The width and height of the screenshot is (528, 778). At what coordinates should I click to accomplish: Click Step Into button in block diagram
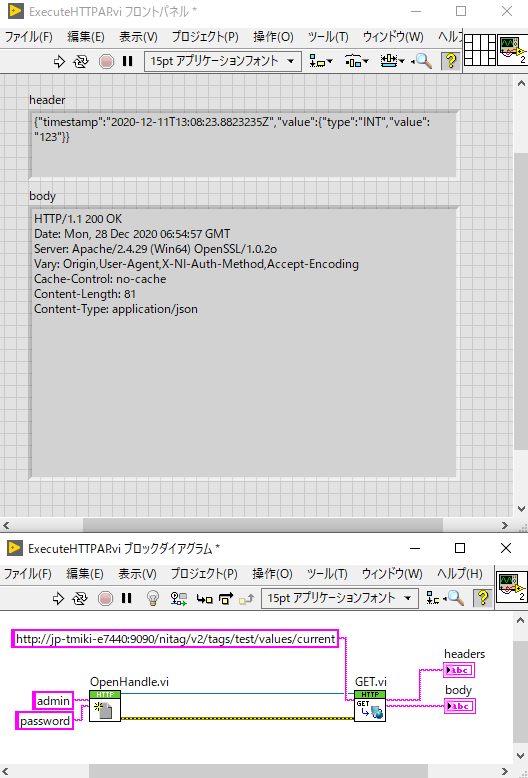pos(204,599)
